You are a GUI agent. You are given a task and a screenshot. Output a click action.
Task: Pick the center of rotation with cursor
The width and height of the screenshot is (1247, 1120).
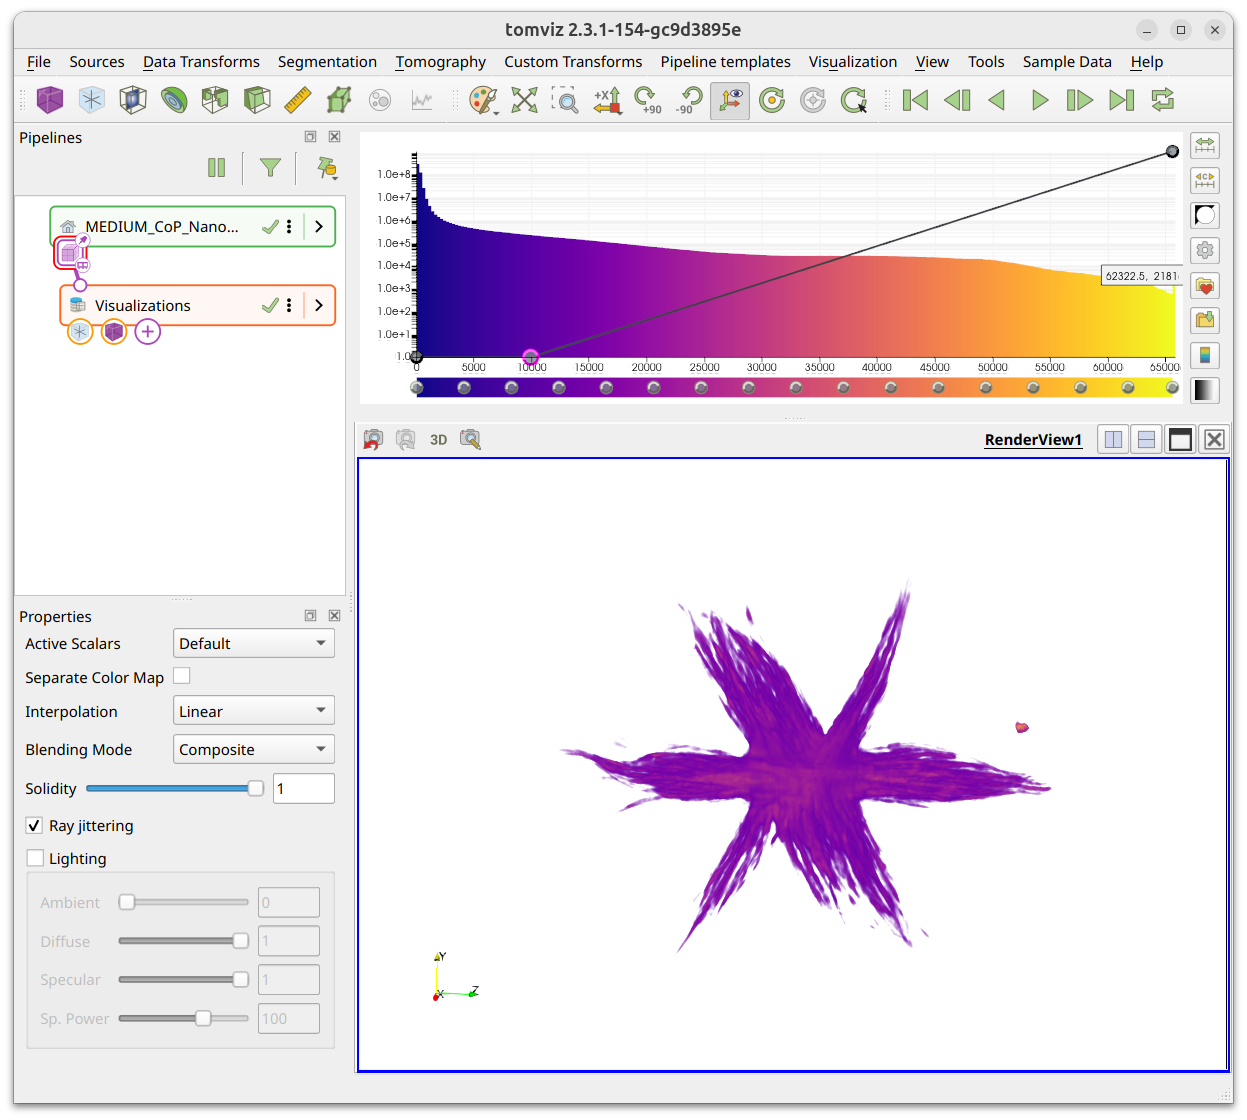point(854,100)
